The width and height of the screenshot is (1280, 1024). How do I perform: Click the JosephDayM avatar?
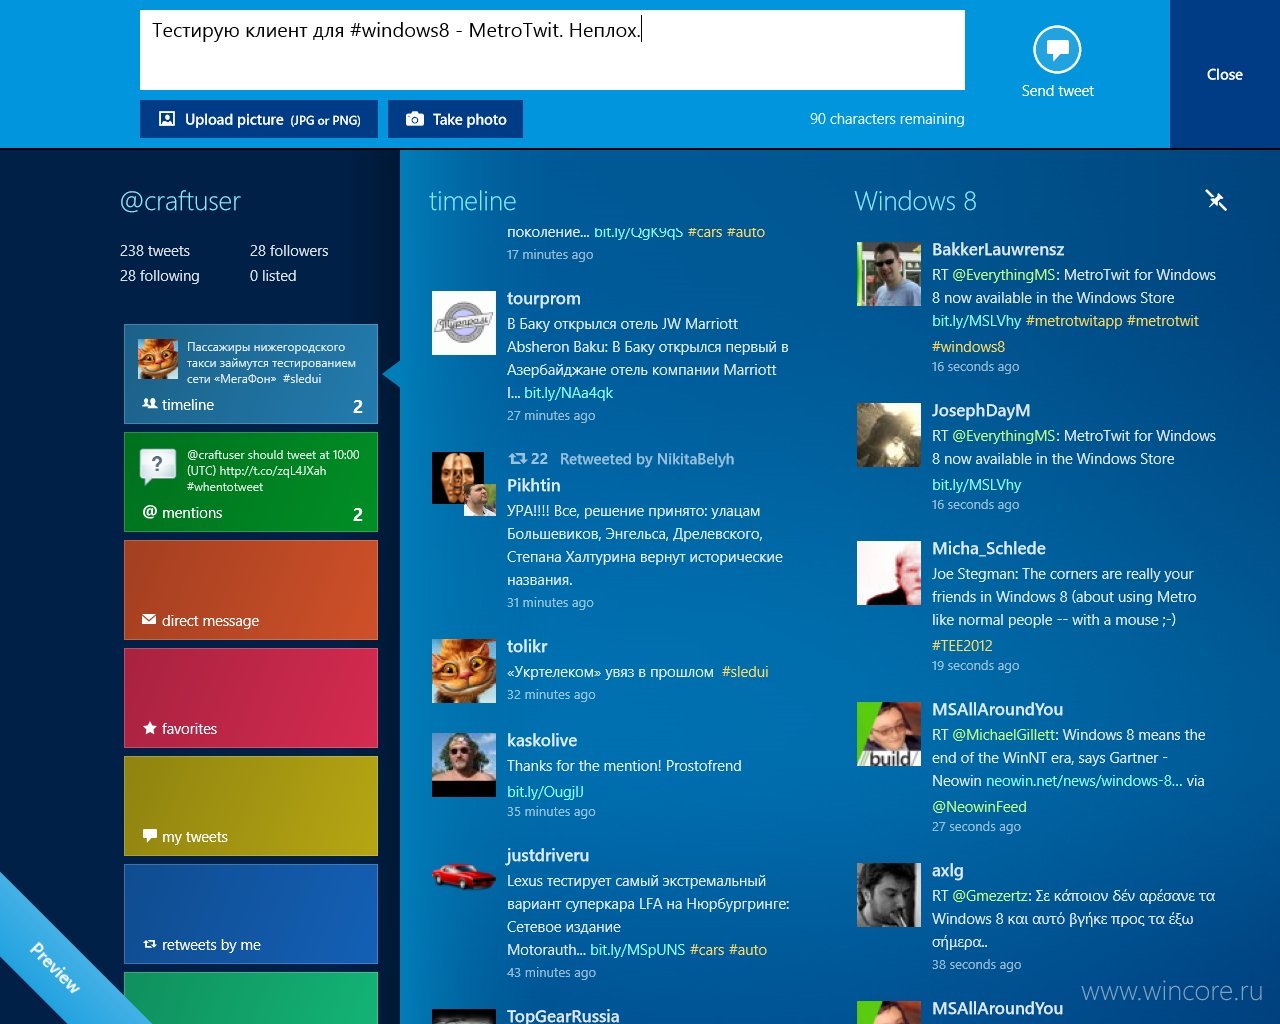pyautogui.click(x=889, y=435)
